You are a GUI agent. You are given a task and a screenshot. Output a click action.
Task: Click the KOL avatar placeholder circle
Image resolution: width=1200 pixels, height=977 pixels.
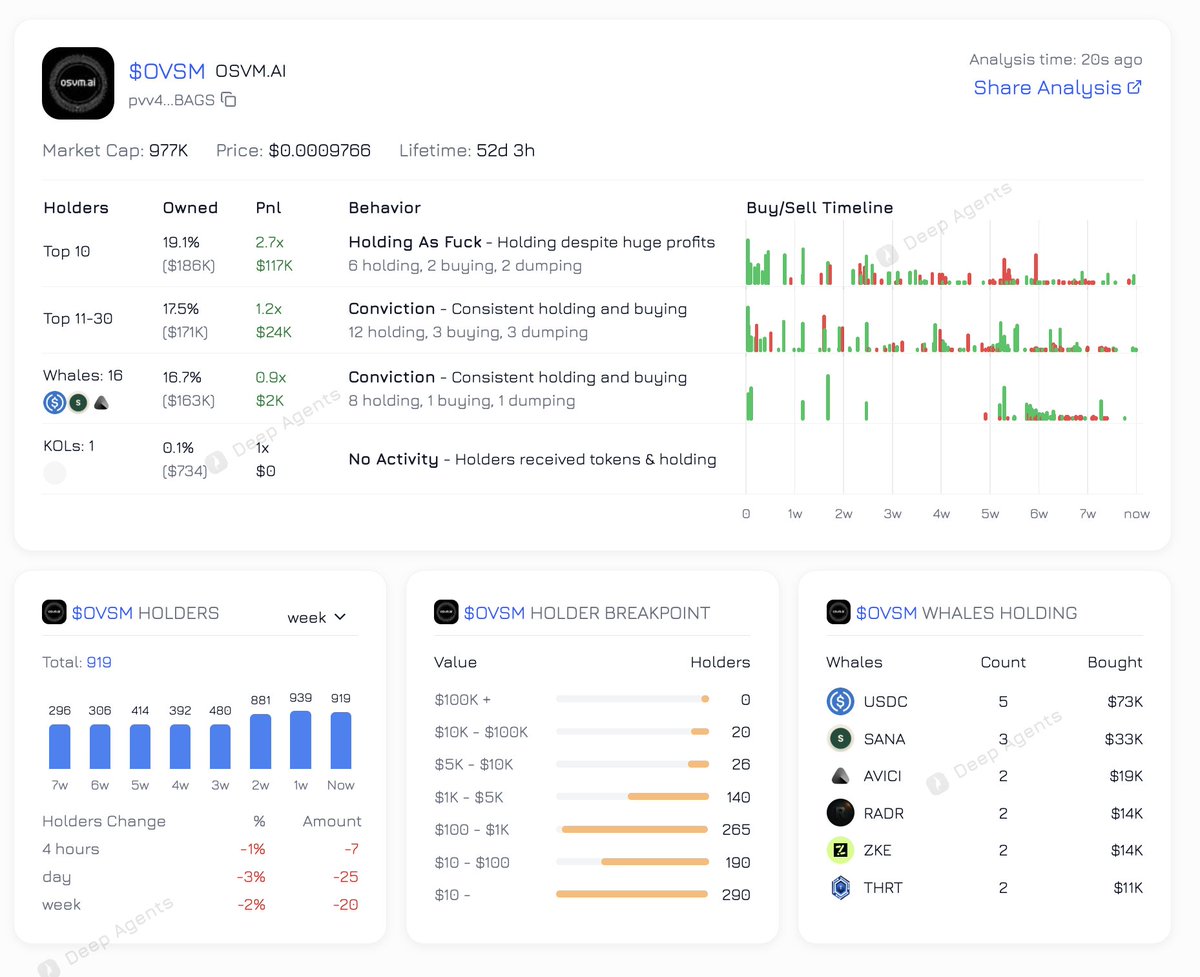[55, 473]
